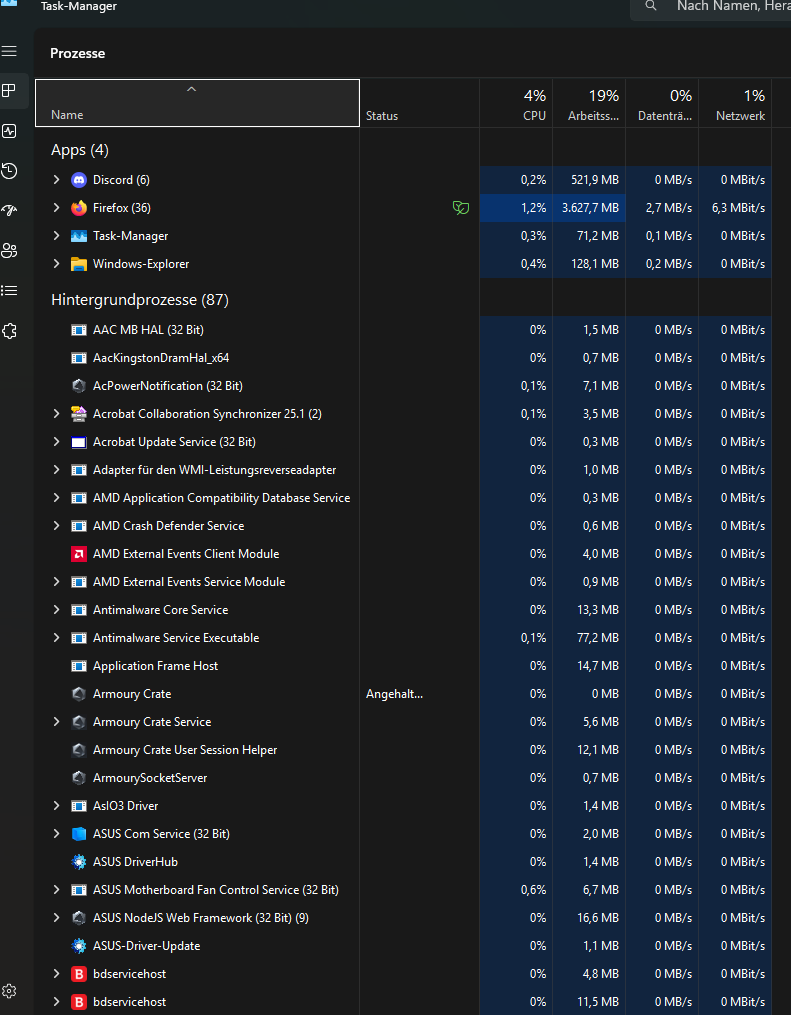Open the App history sidebar icon
The width and height of the screenshot is (791, 1015).
(9, 171)
